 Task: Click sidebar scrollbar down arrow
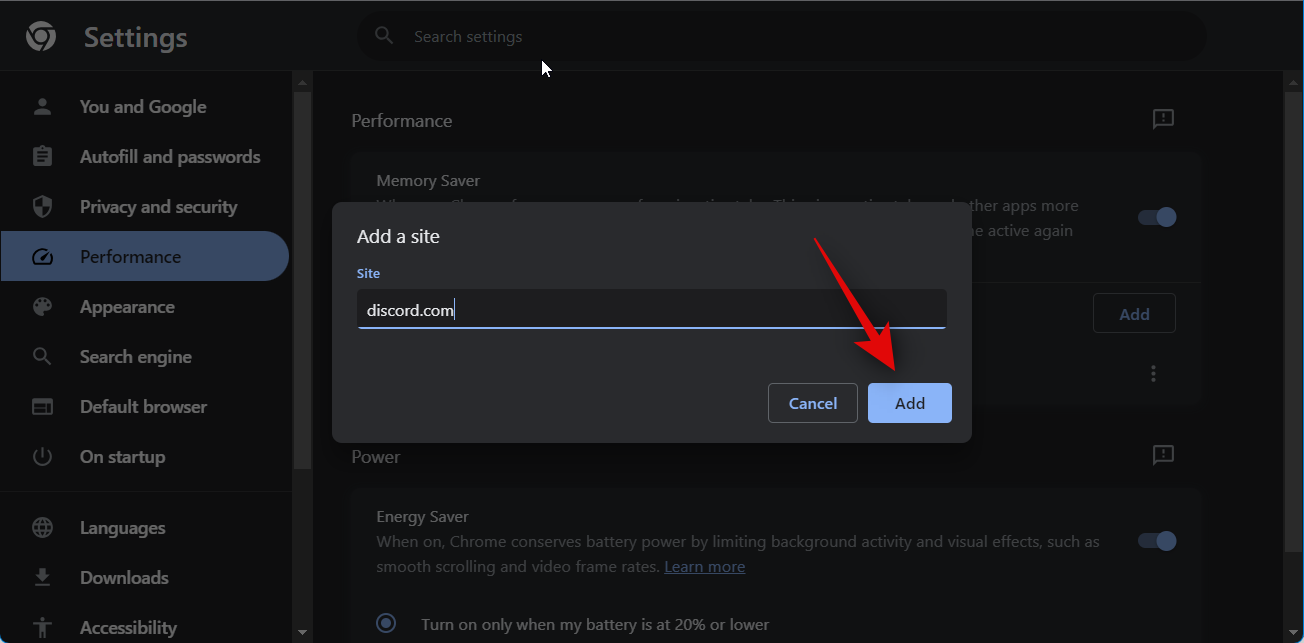point(303,633)
